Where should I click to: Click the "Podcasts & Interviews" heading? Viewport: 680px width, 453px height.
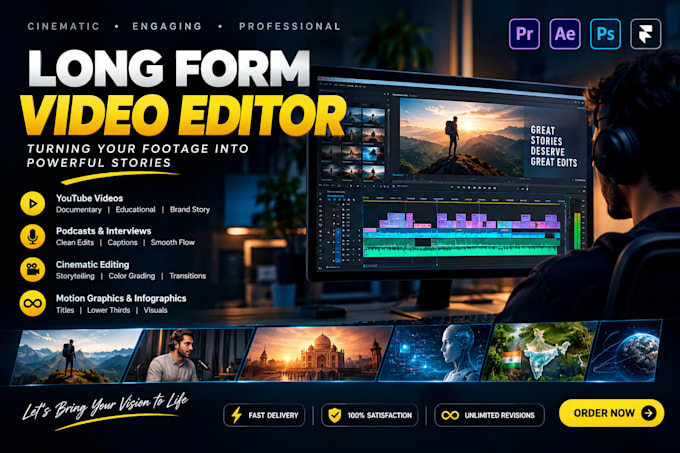[x=104, y=231]
